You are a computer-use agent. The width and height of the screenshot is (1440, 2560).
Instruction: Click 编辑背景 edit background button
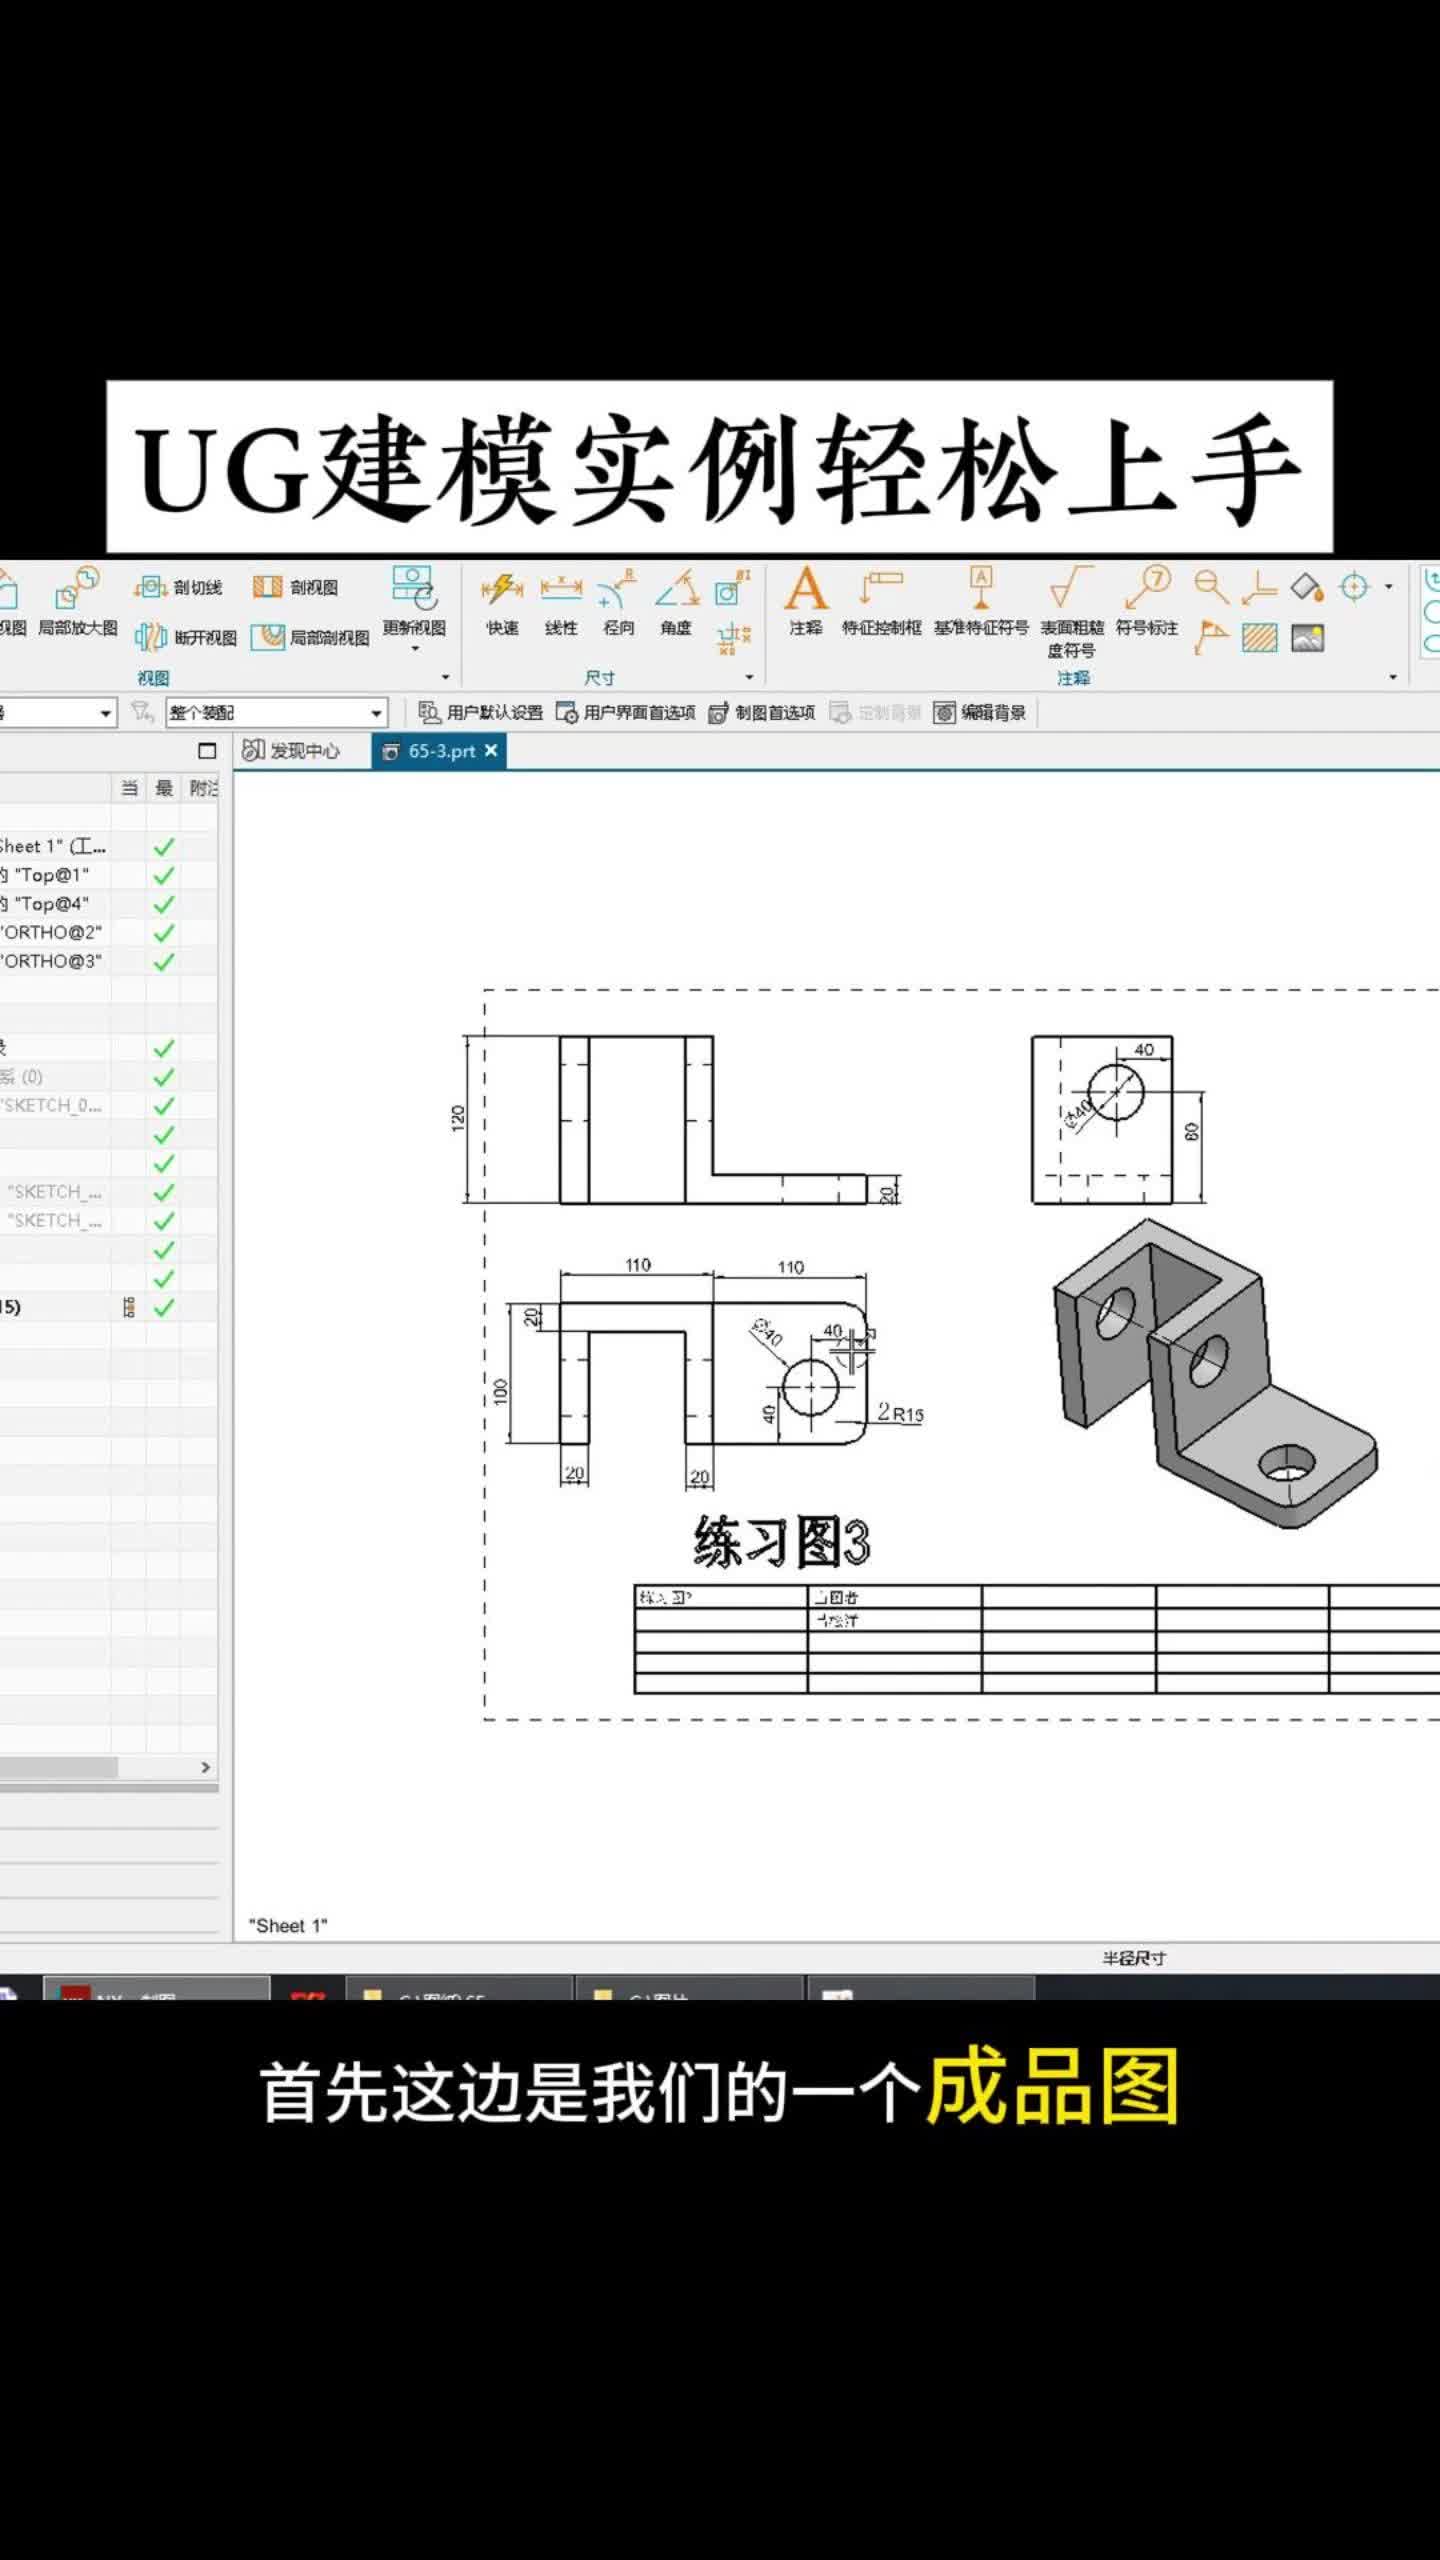click(980, 713)
